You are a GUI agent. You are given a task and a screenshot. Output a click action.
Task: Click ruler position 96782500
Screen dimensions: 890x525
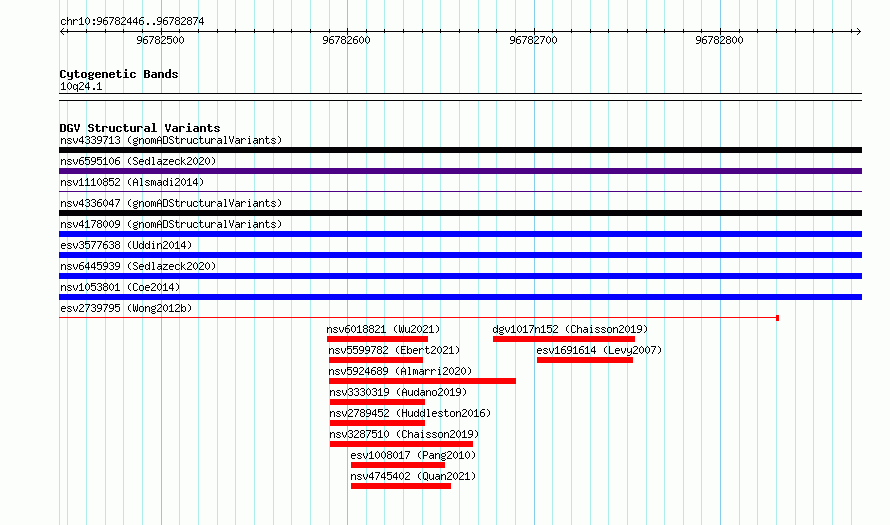pyautogui.click(x=161, y=40)
